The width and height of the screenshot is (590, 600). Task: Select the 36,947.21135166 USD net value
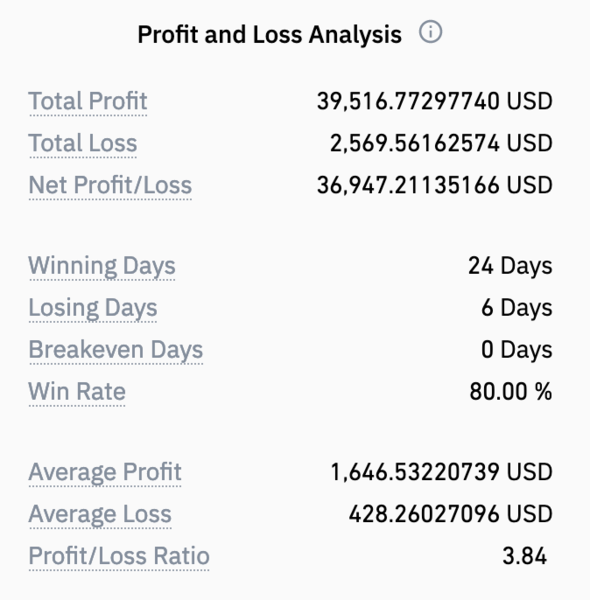pos(435,186)
